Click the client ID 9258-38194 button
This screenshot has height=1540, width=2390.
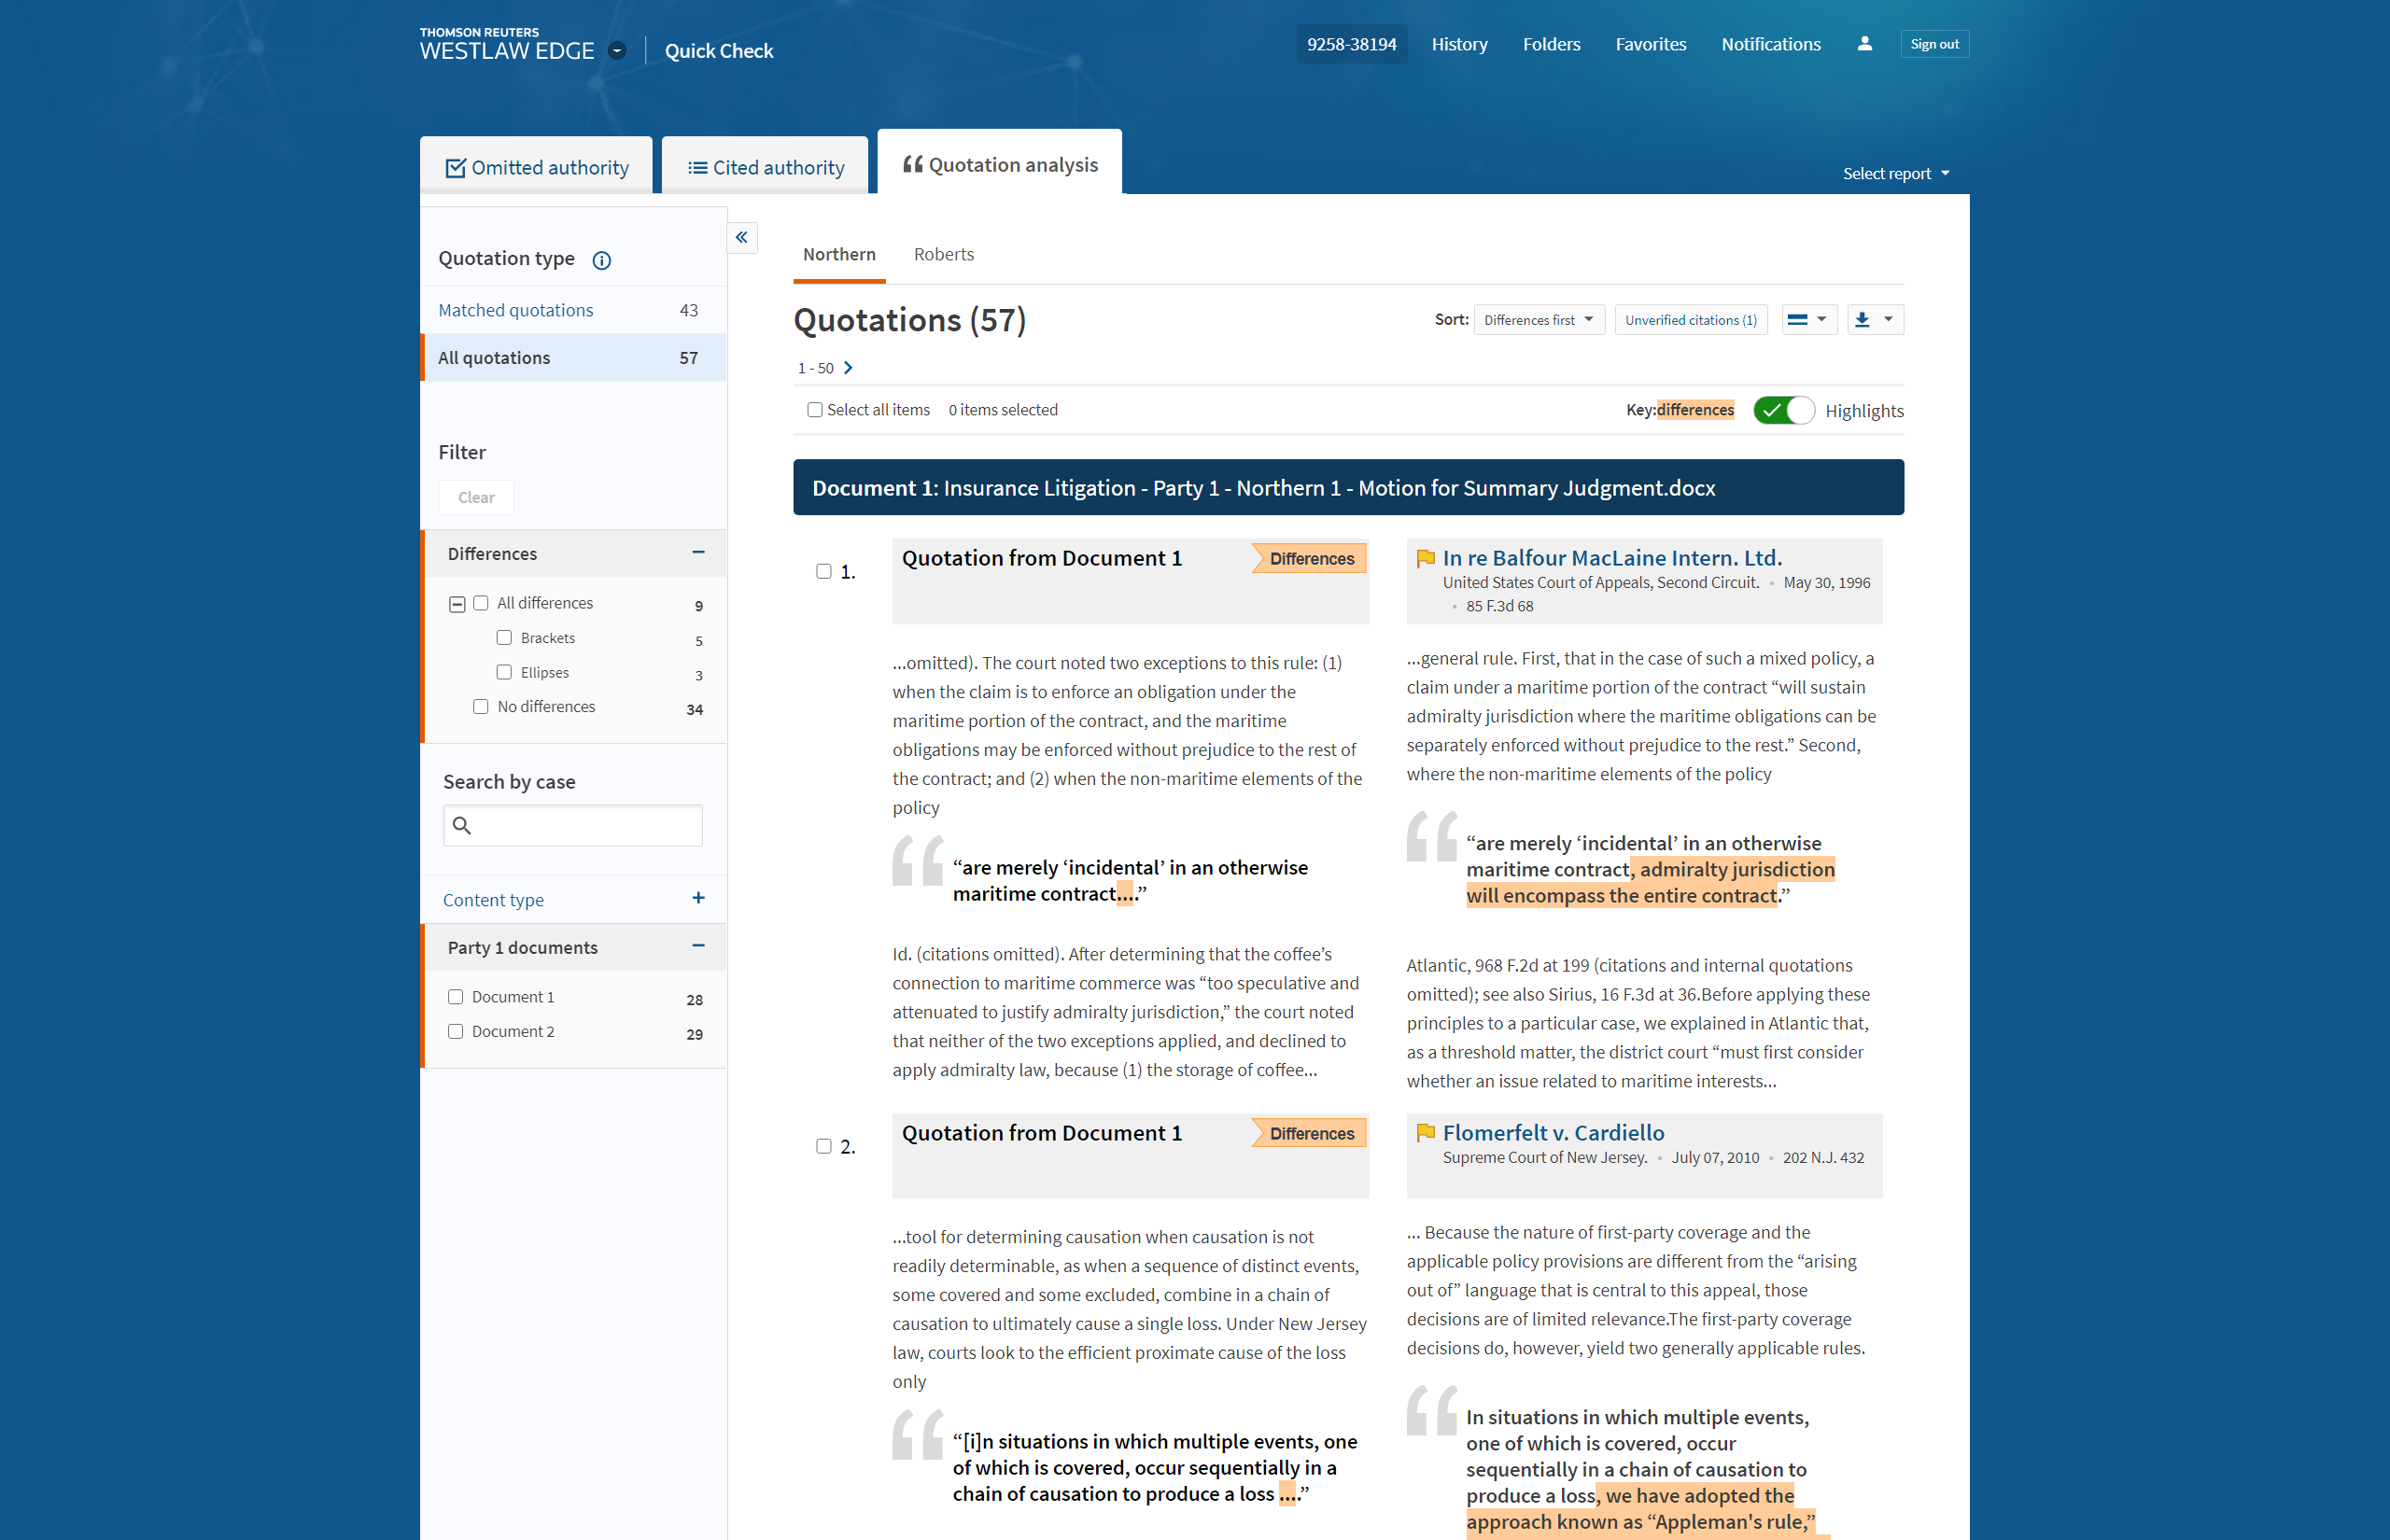[1351, 44]
